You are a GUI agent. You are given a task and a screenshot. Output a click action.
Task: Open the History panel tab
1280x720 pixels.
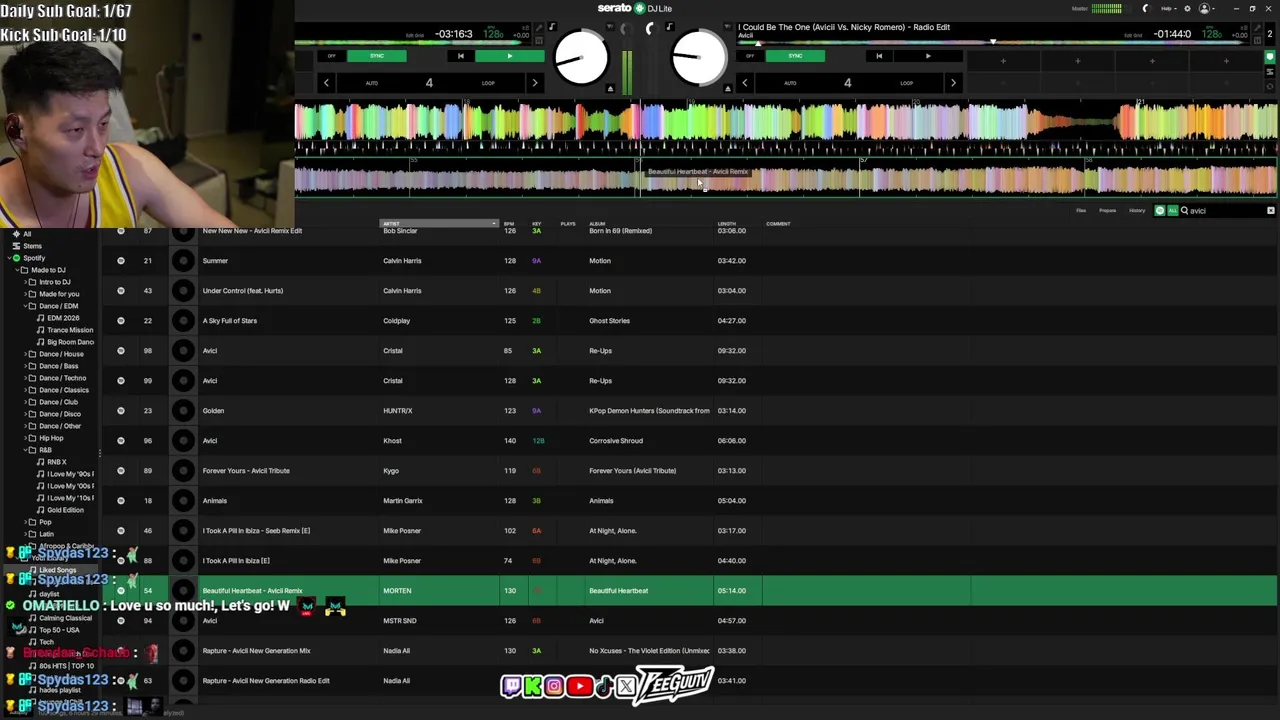tap(1137, 211)
